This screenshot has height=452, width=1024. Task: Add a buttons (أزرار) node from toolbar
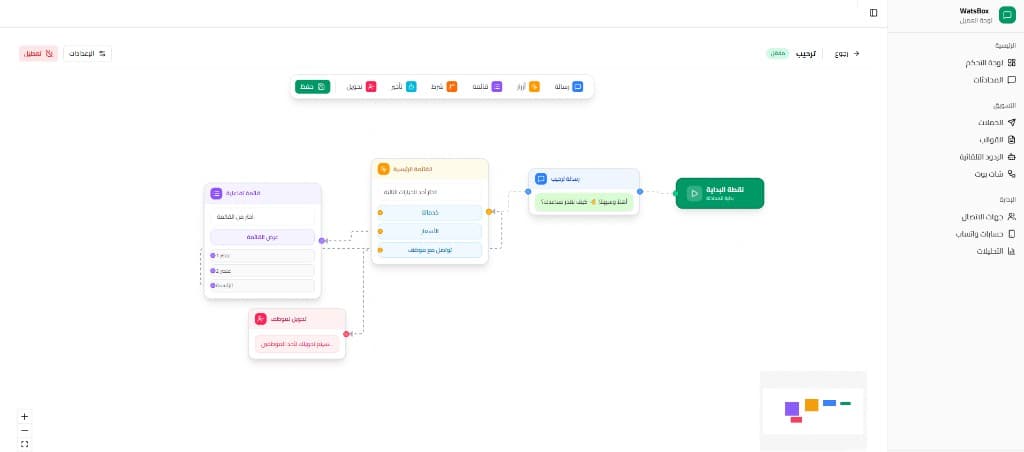click(x=527, y=87)
